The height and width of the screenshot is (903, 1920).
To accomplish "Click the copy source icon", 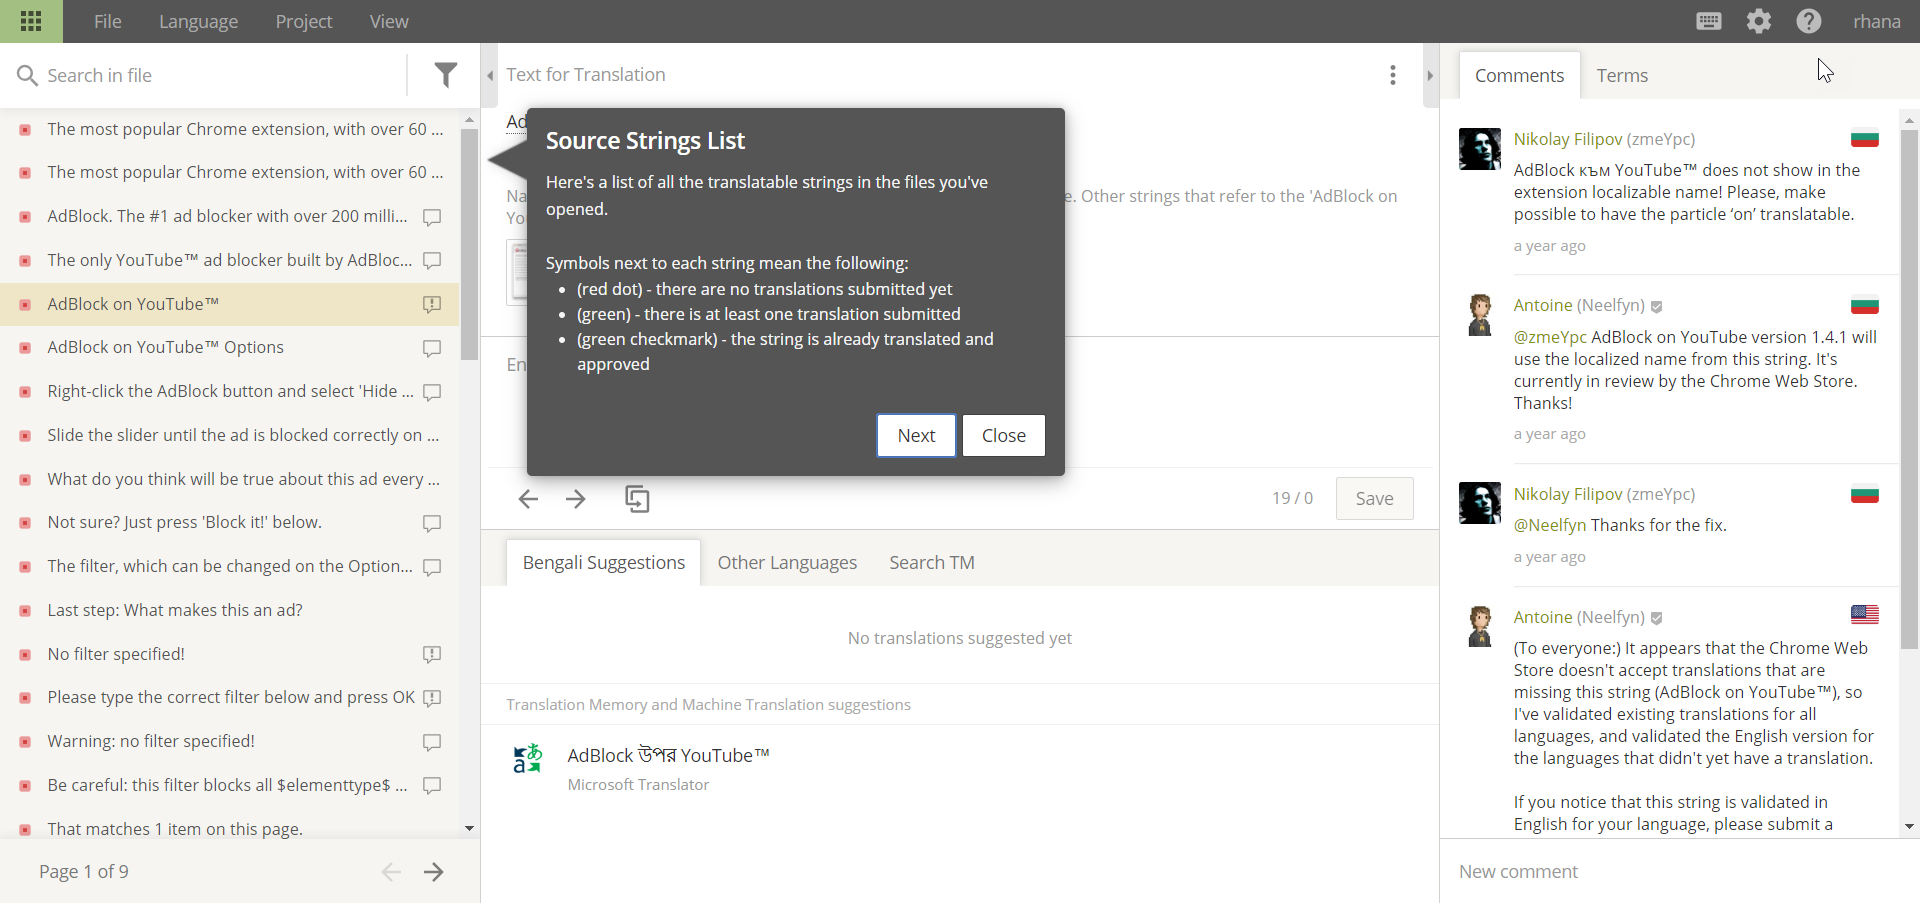I will coord(637,498).
